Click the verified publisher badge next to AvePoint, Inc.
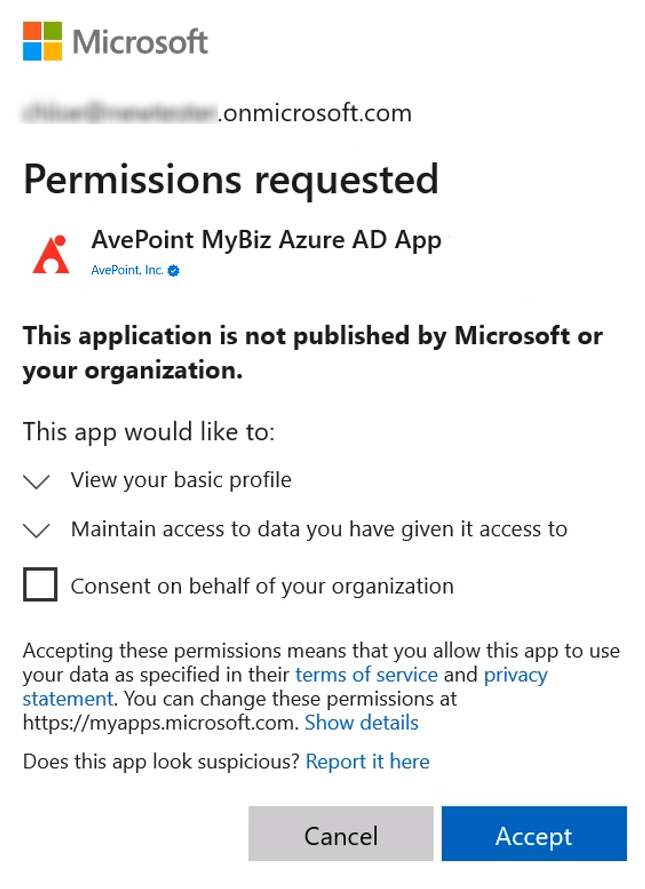Image resolution: width=645 pixels, height=889 pixels. coord(173,270)
